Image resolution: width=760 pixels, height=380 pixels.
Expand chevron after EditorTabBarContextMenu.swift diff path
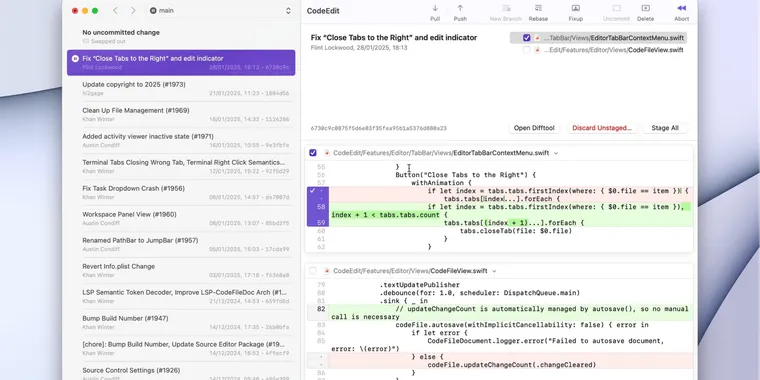556,153
